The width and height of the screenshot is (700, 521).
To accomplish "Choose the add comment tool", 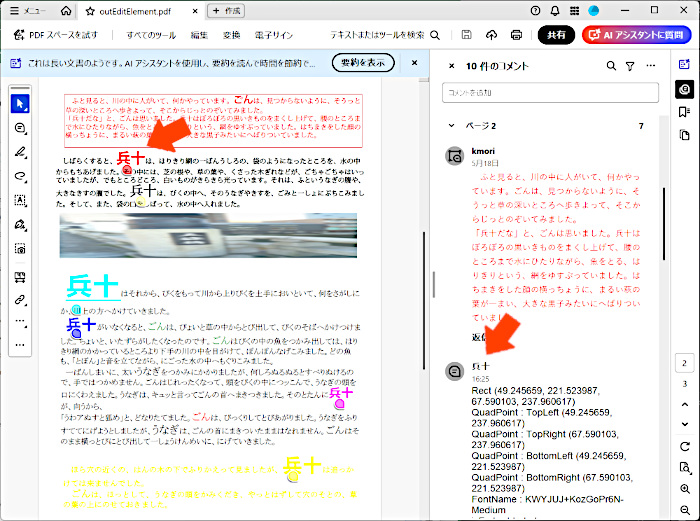I will [x=20, y=128].
